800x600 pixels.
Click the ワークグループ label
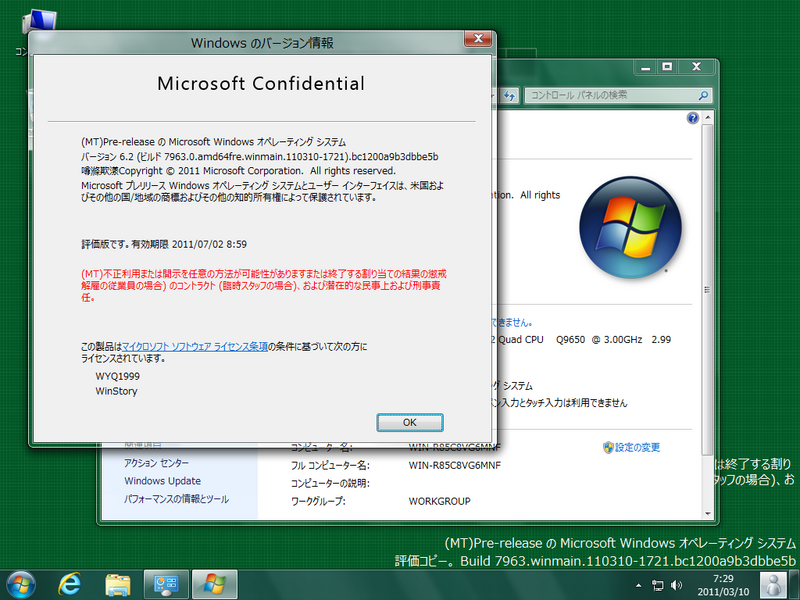click(318, 501)
